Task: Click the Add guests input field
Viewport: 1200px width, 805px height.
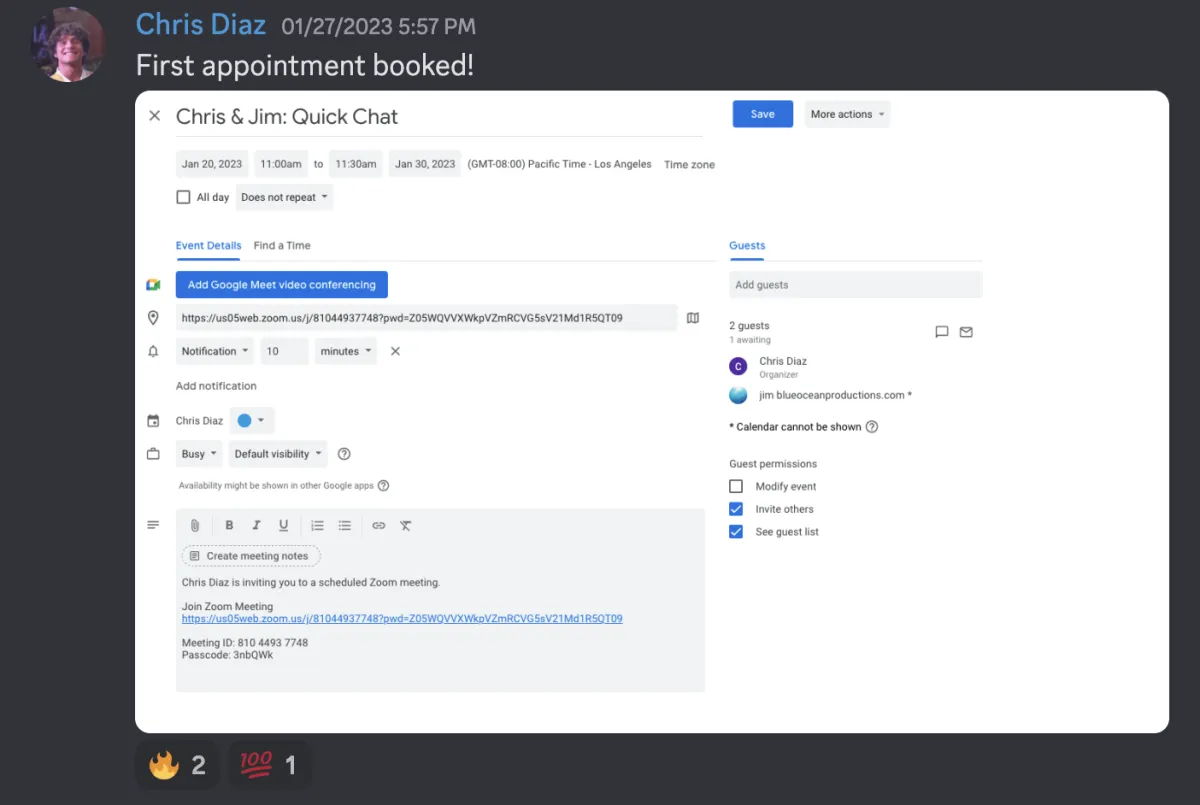Action: tap(856, 285)
